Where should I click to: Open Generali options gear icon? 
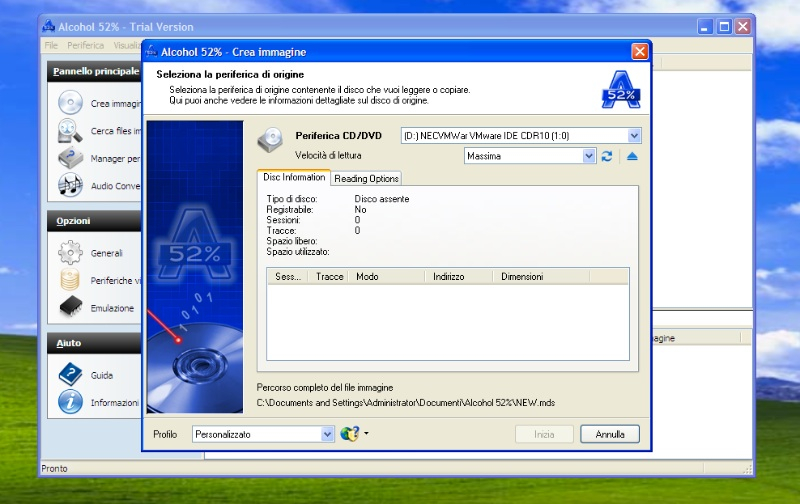[x=70, y=253]
